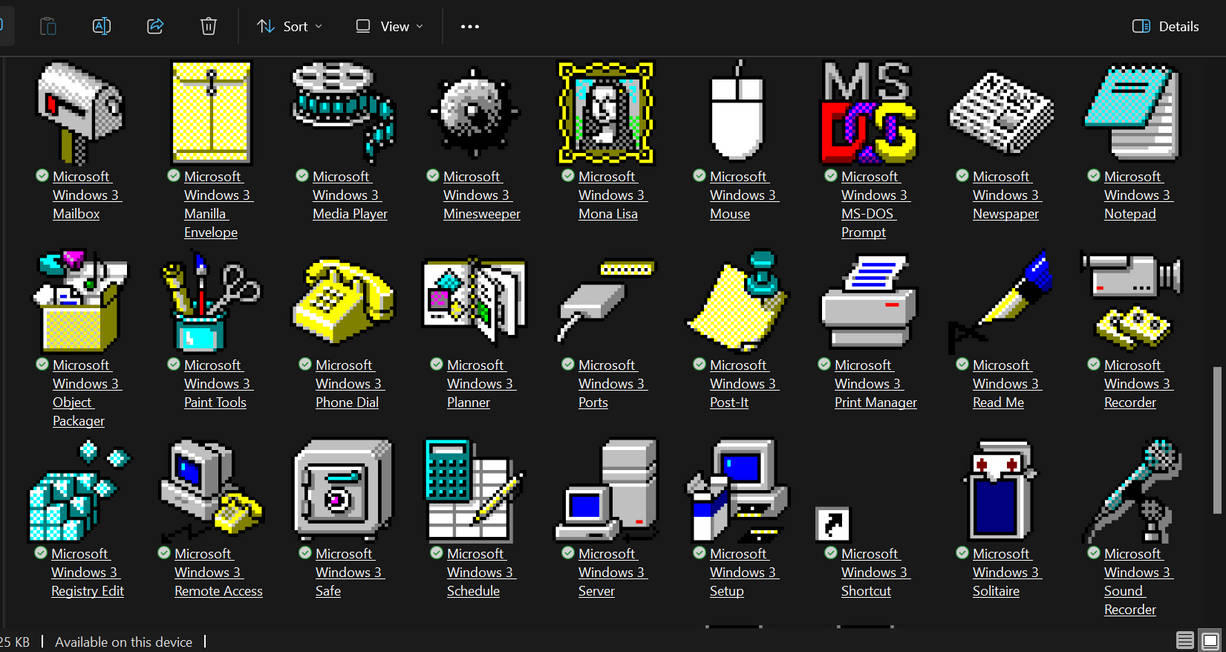Viewport: 1226px width, 652px height.
Task: Select the Mona Lisa icon file
Action: [x=605, y=112]
